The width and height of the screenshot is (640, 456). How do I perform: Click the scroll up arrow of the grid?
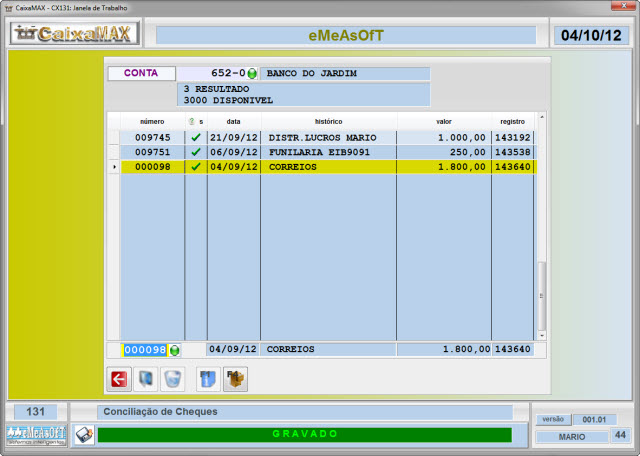(542, 118)
